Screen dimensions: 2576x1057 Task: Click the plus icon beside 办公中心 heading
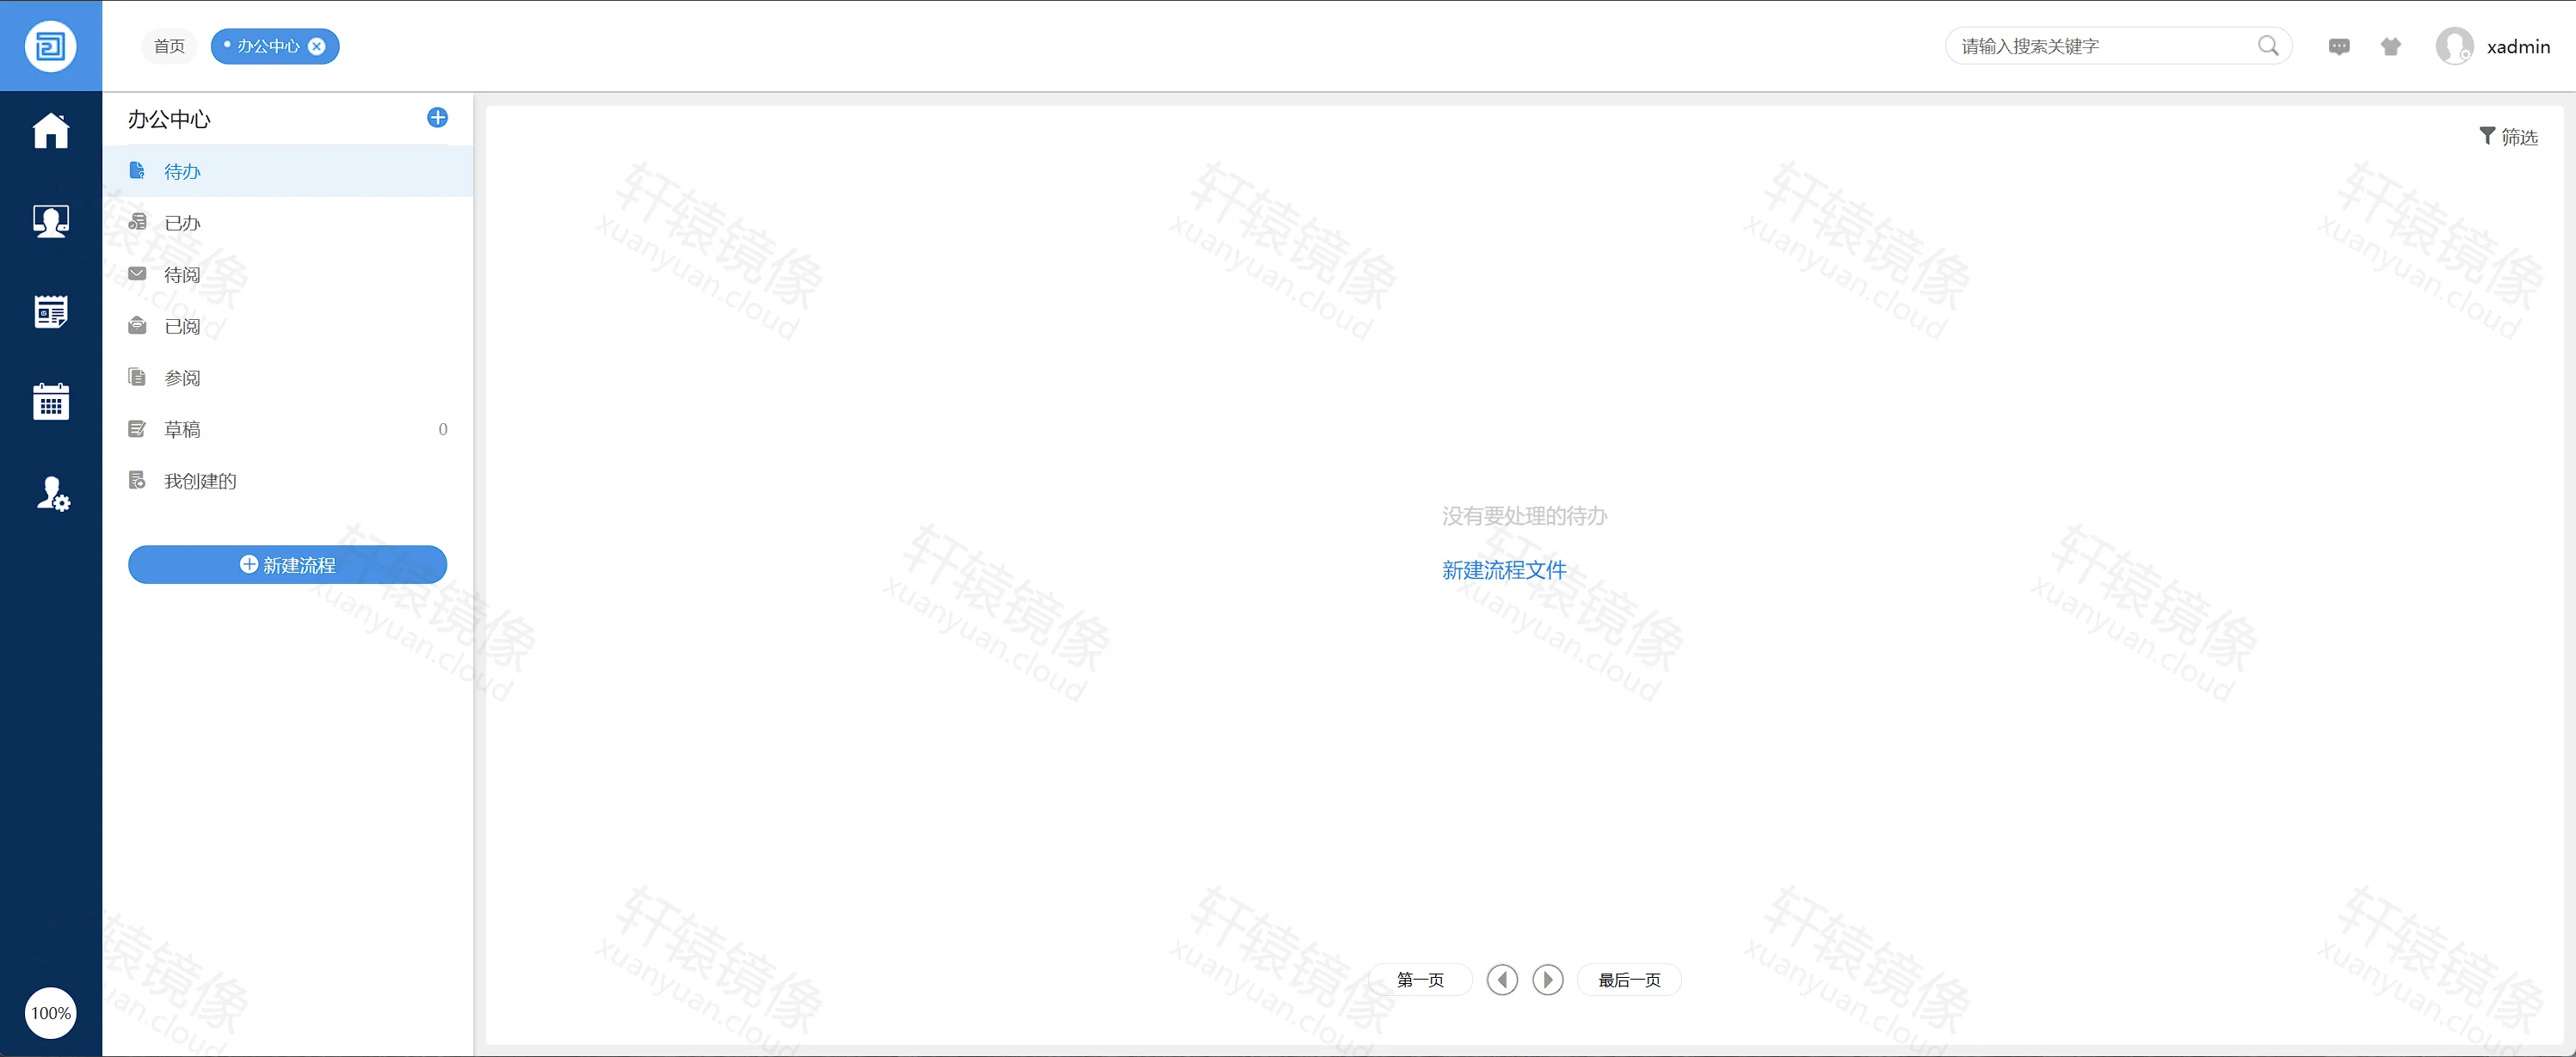[437, 118]
